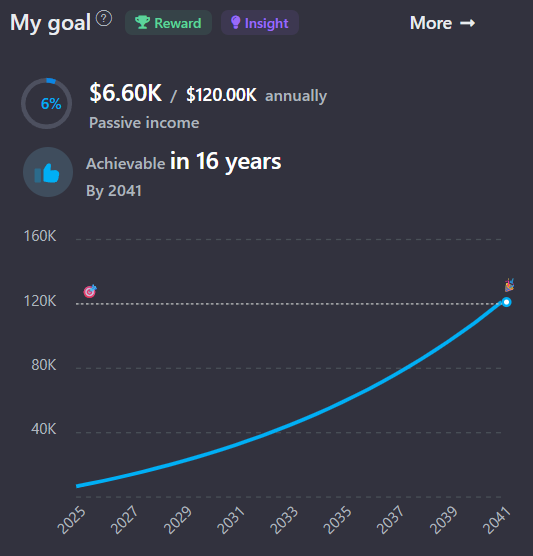Image resolution: width=533 pixels, height=556 pixels.
Task: Click the 2033 label on the x-axis
Action: (284, 520)
